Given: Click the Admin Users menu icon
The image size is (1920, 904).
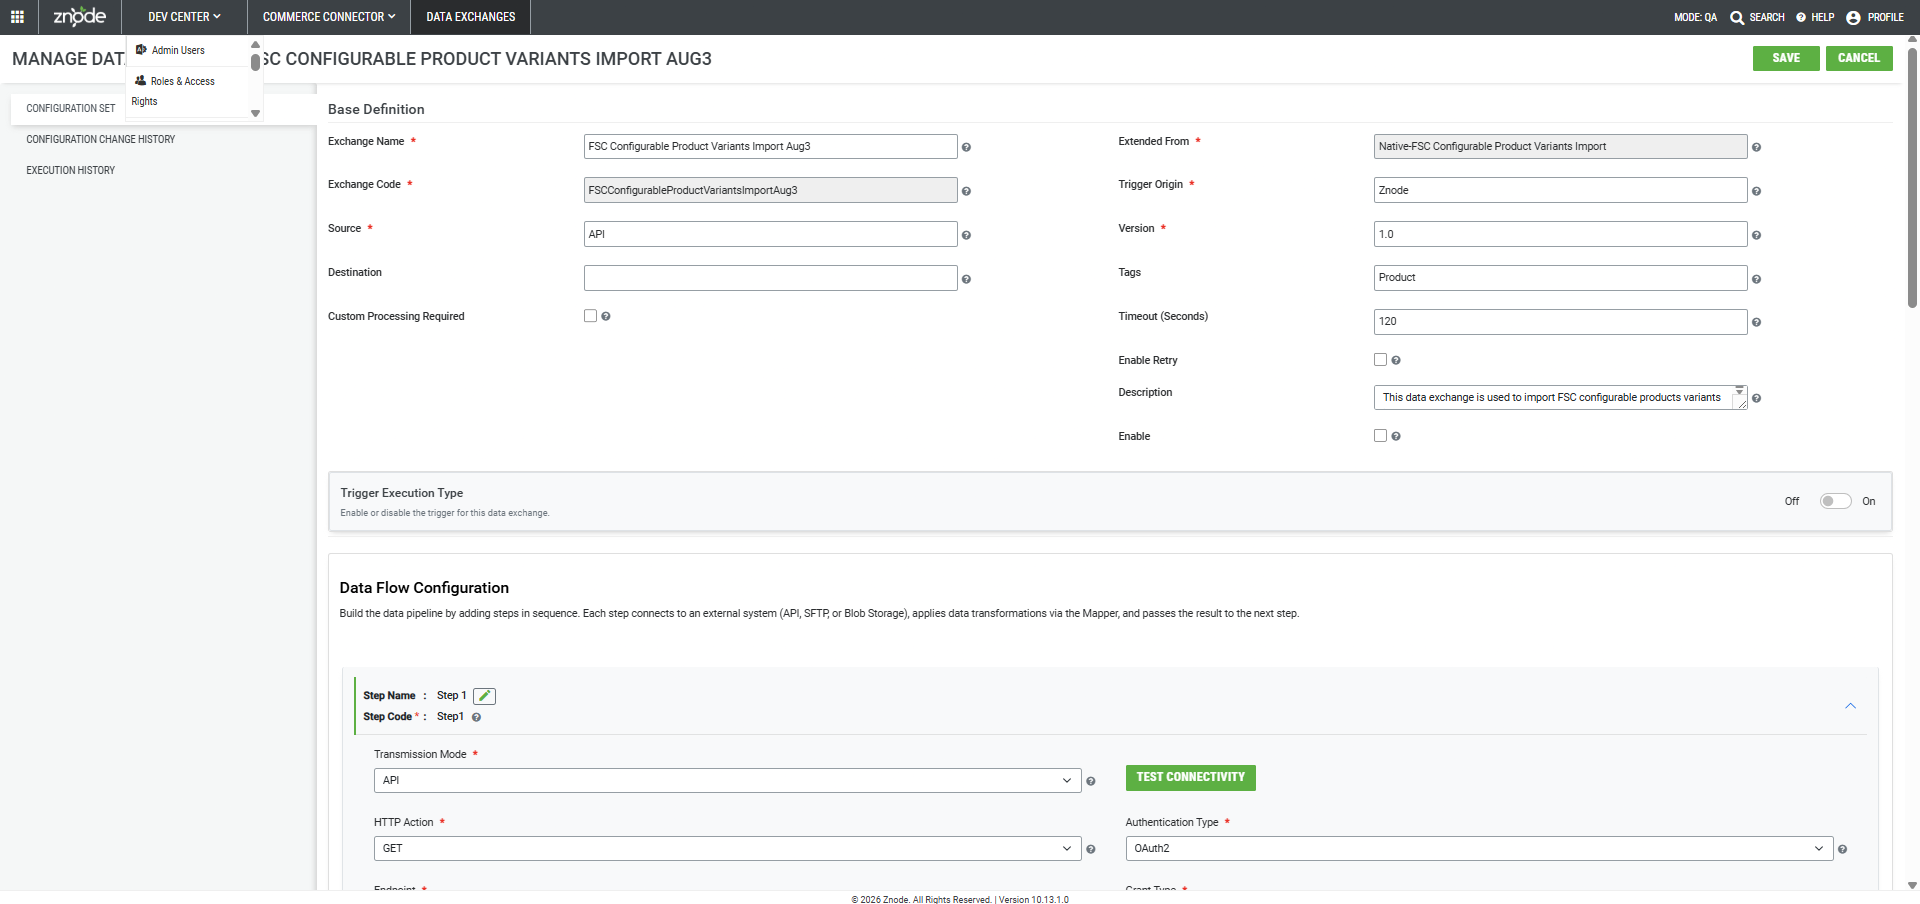Looking at the screenshot, I should [x=141, y=50].
